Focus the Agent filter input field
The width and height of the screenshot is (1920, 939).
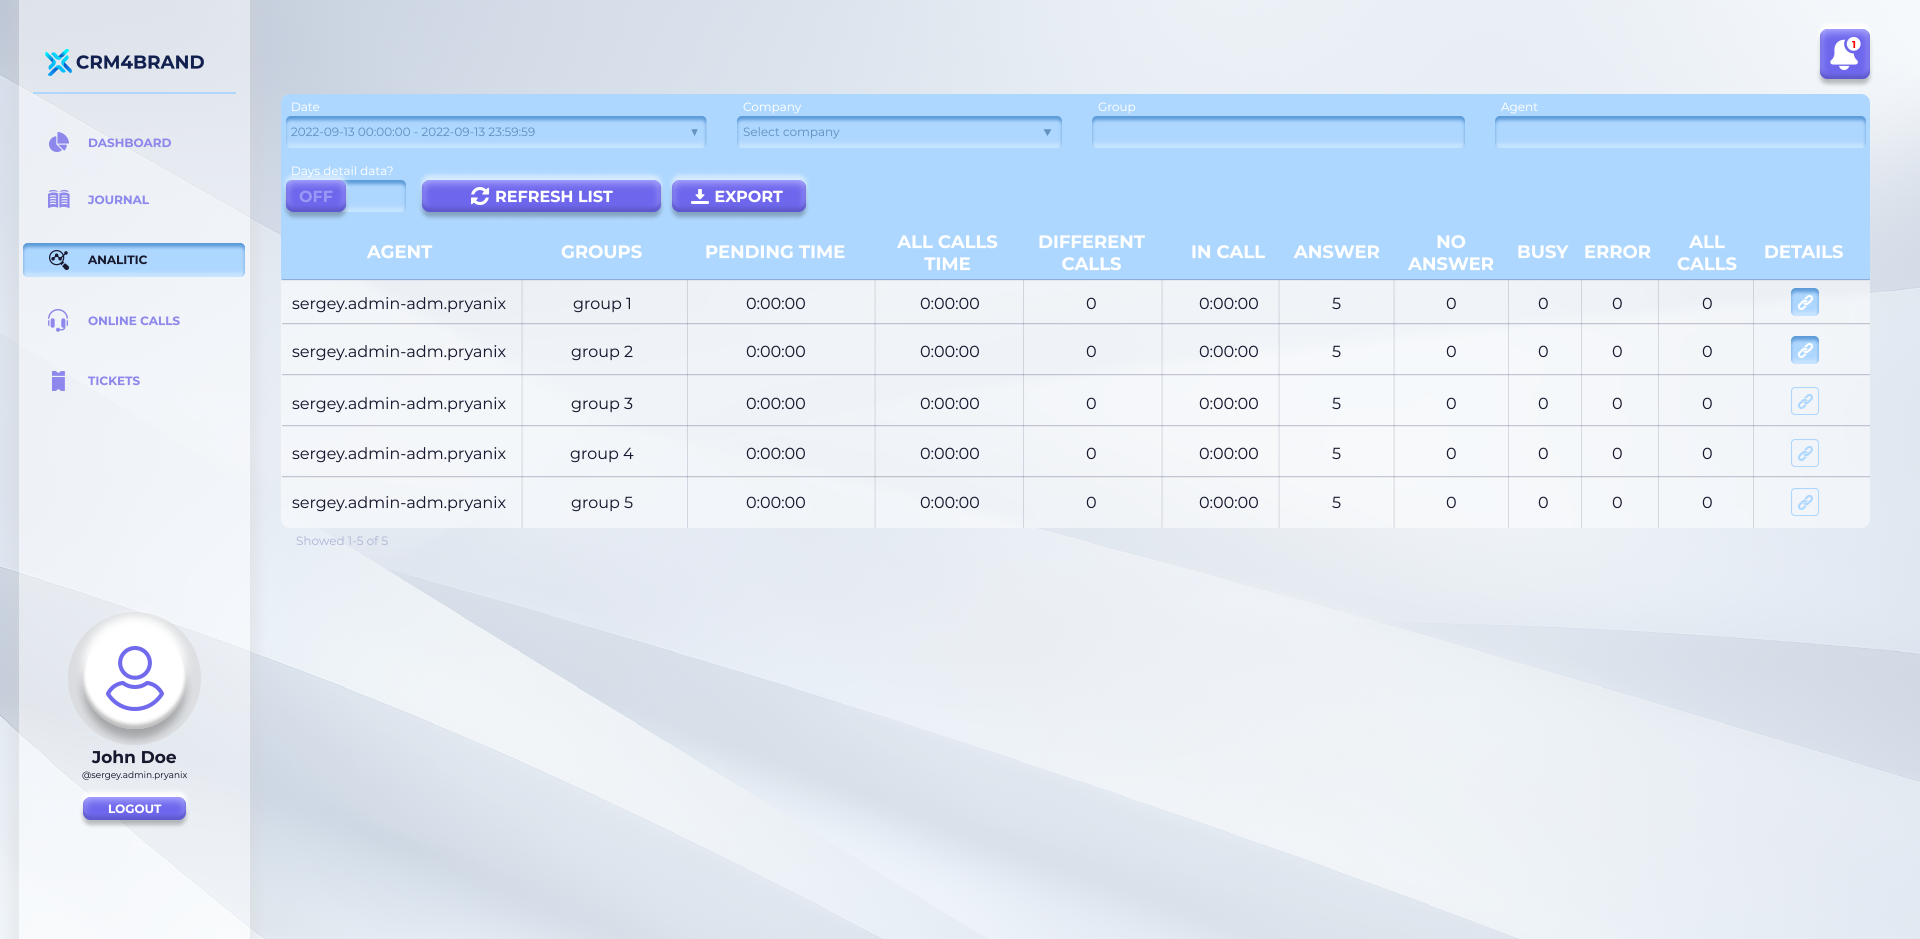click(x=1679, y=132)
